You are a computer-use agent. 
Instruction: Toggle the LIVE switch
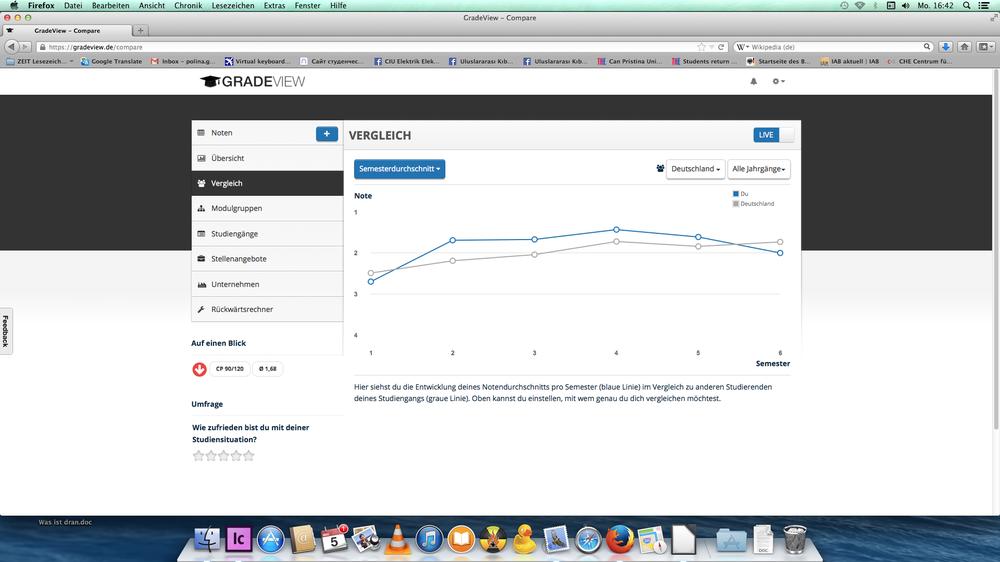click(x=773, y=135)
